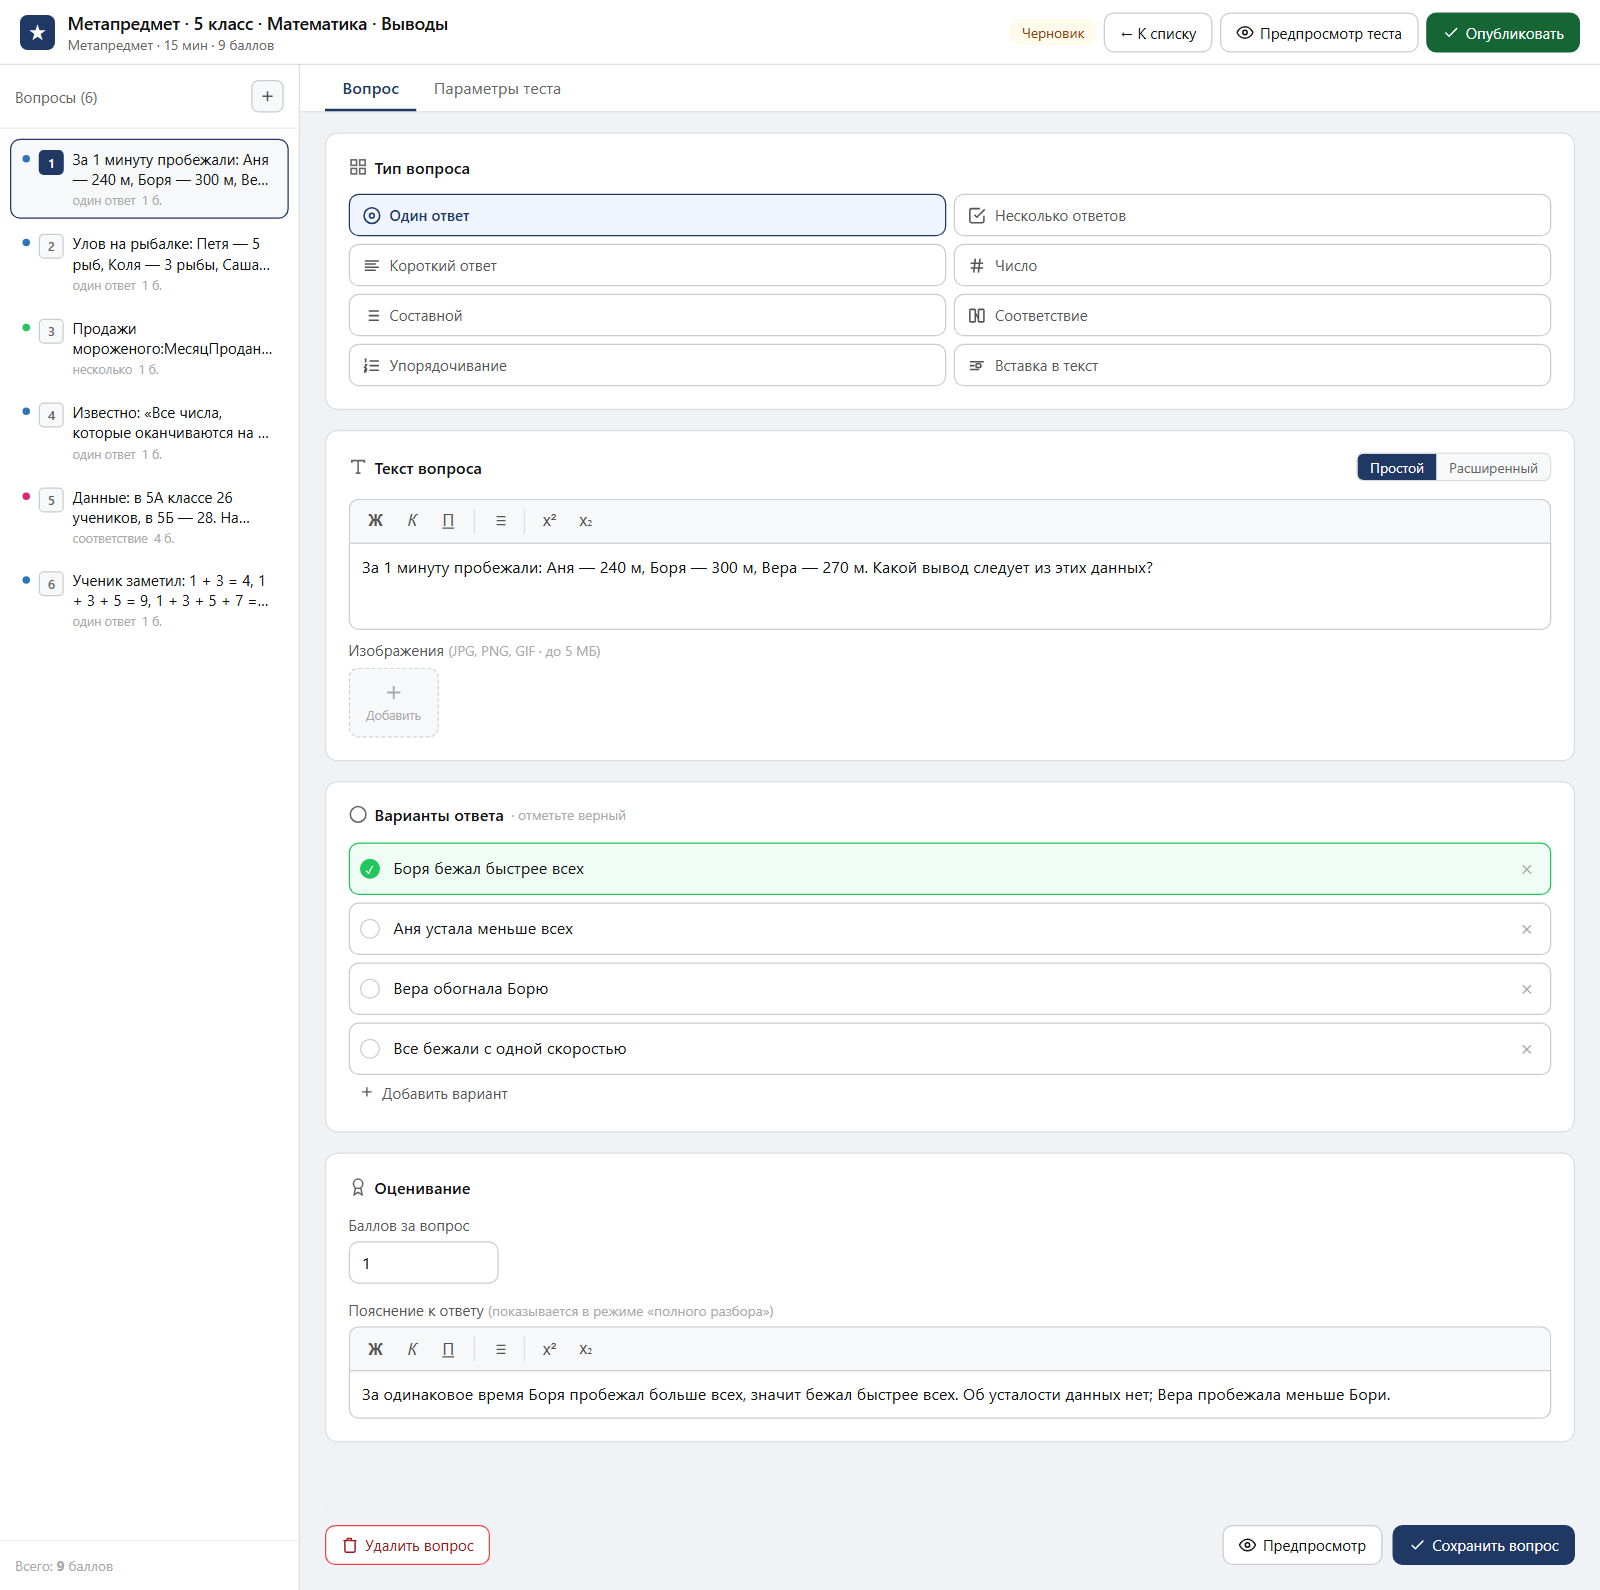Apply italic in question text toolbar
Viewport: 1600px width, 1590px height.
[x=412, y=521]
